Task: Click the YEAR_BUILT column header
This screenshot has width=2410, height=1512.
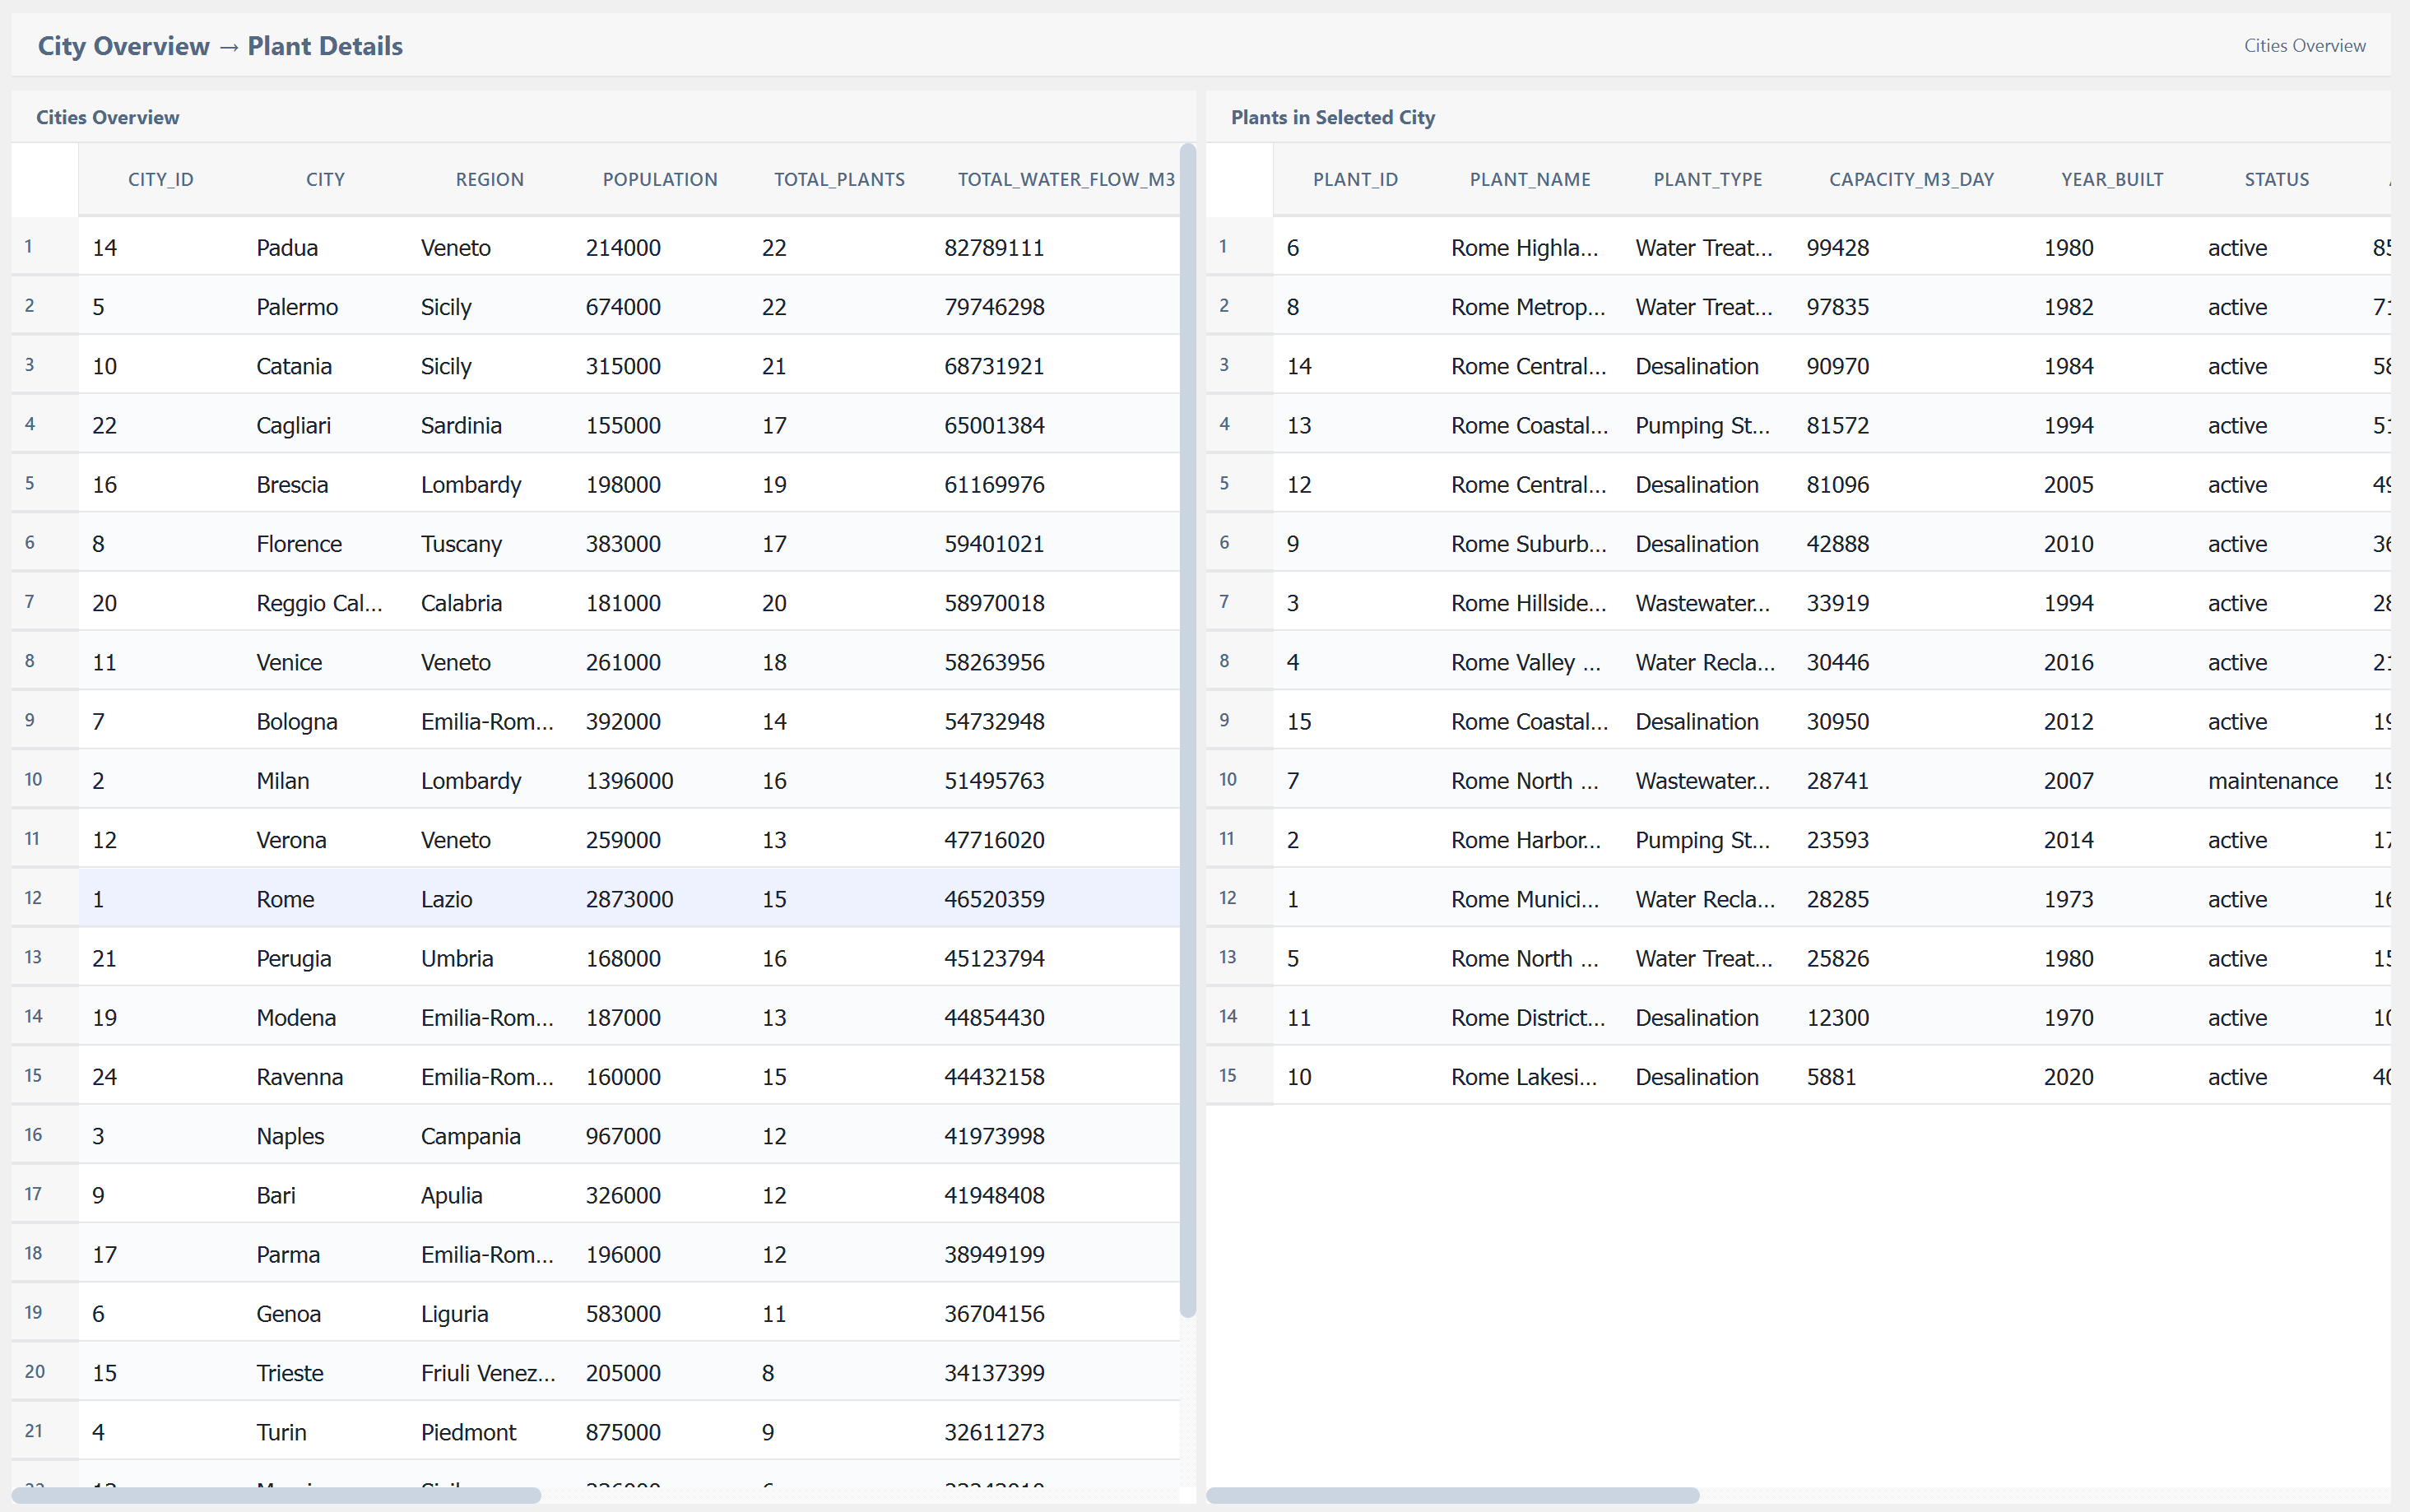Action: click(x=2111, y=180)
